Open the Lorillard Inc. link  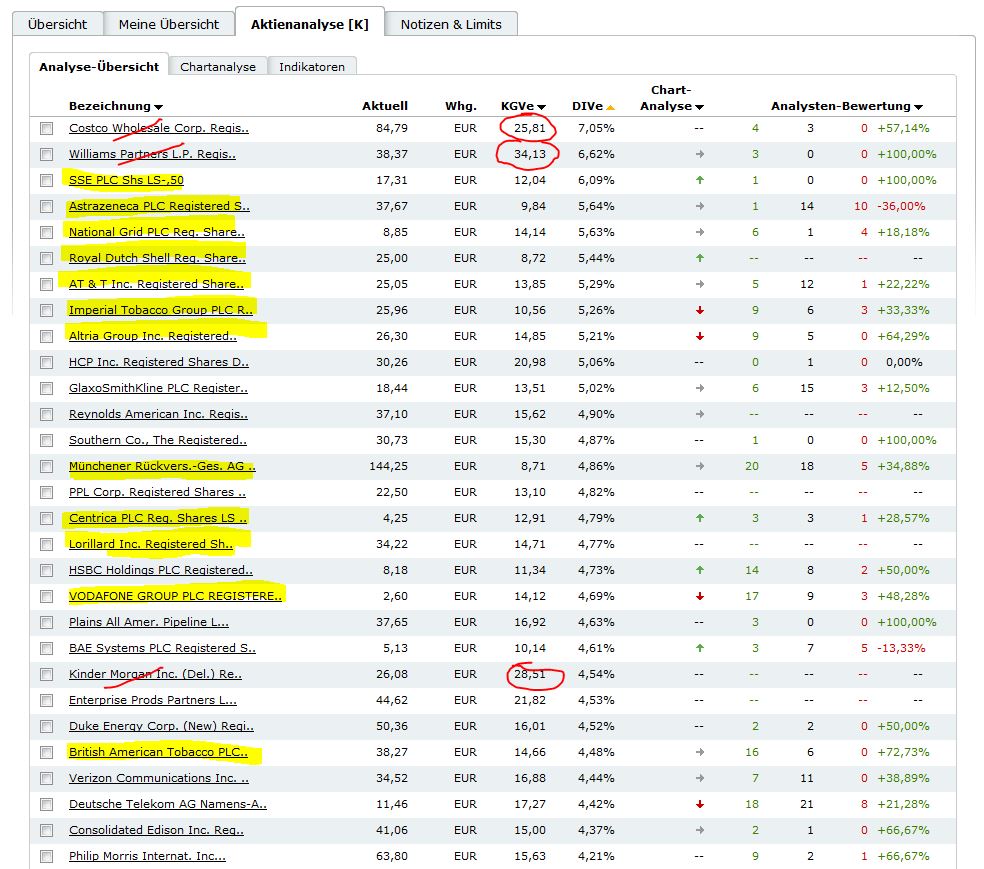coord(151,544)
